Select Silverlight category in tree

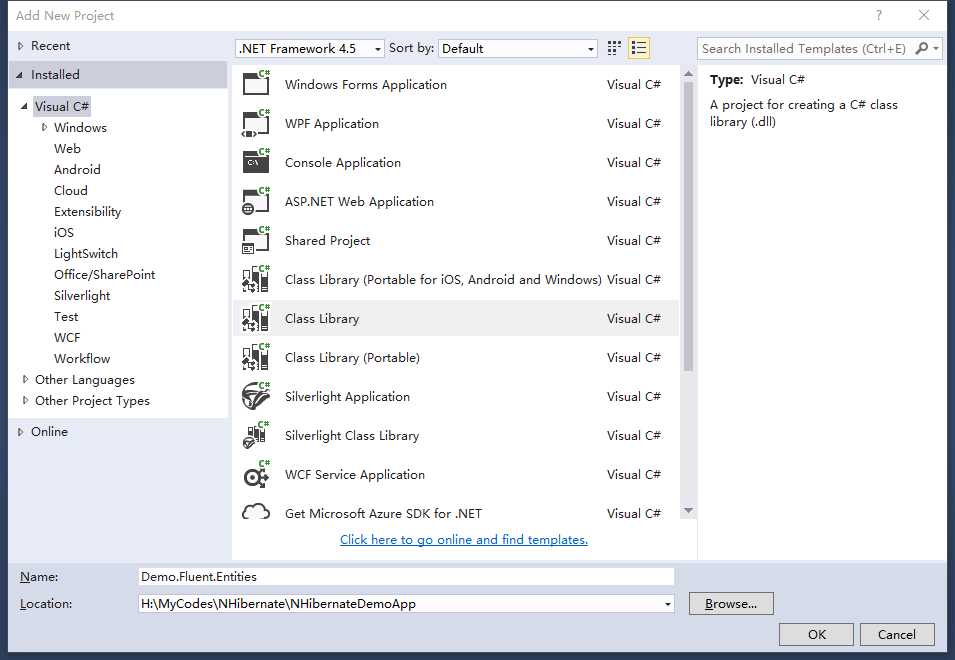click(82, 295)
